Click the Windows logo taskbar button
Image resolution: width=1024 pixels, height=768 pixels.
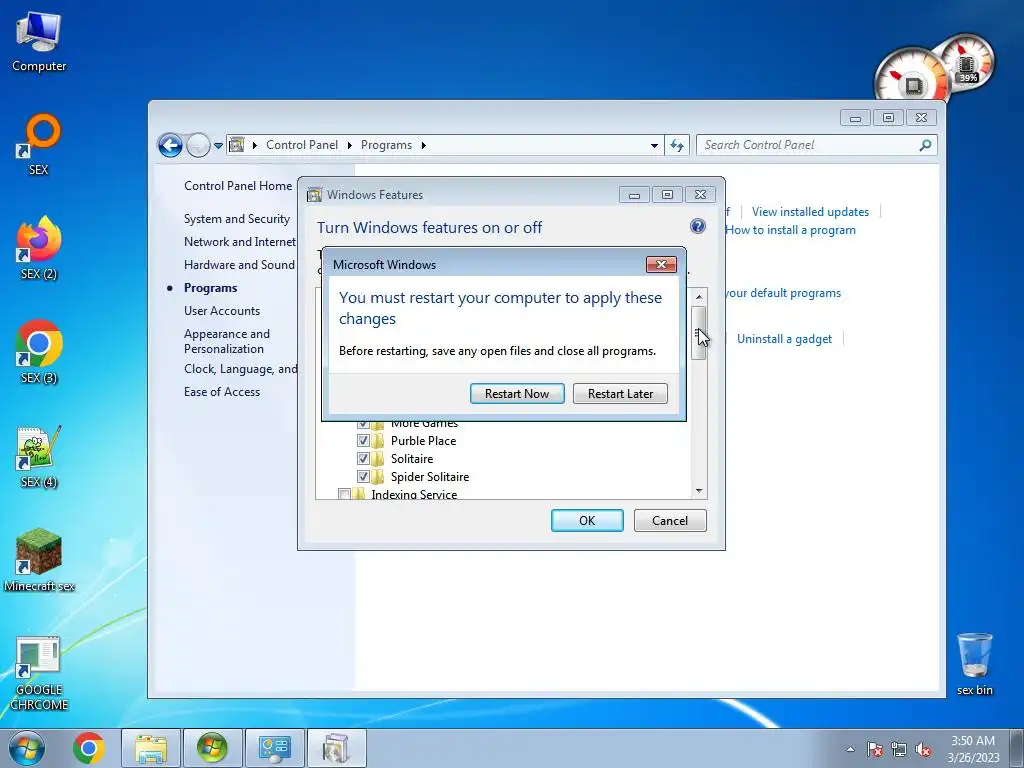(212, 748)
